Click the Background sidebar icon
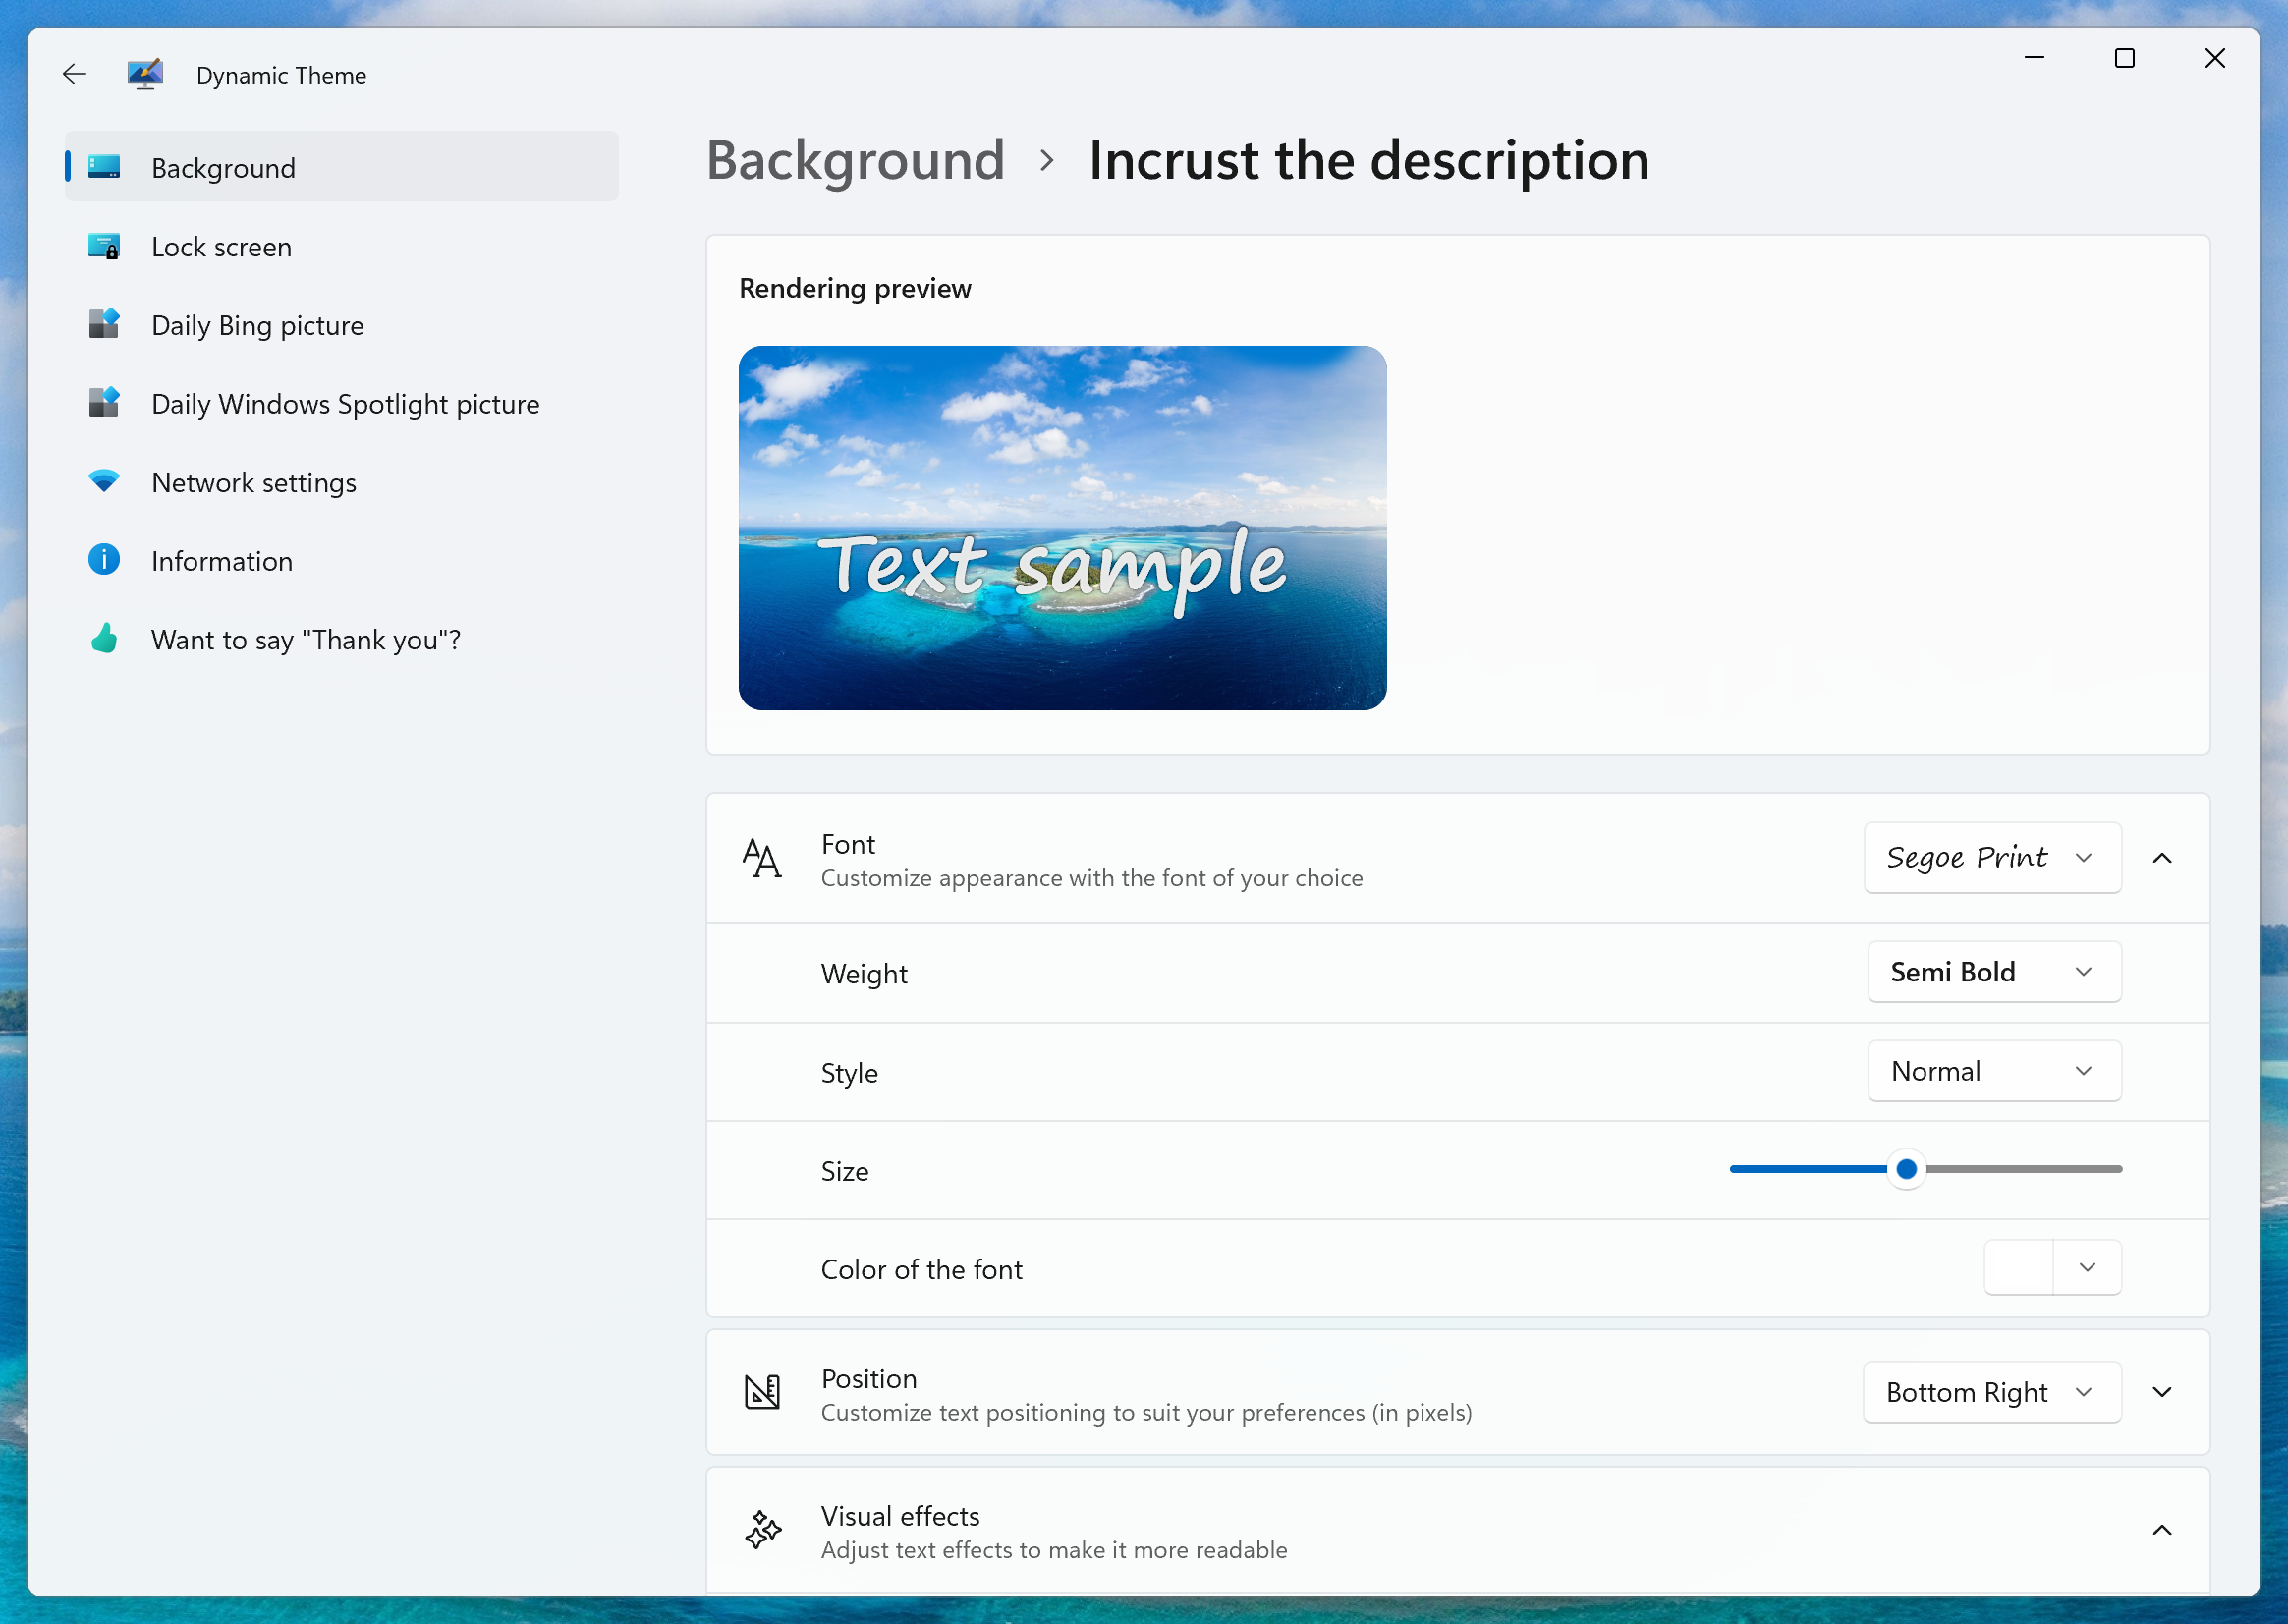2288x1624 pixels. [104, 167]
